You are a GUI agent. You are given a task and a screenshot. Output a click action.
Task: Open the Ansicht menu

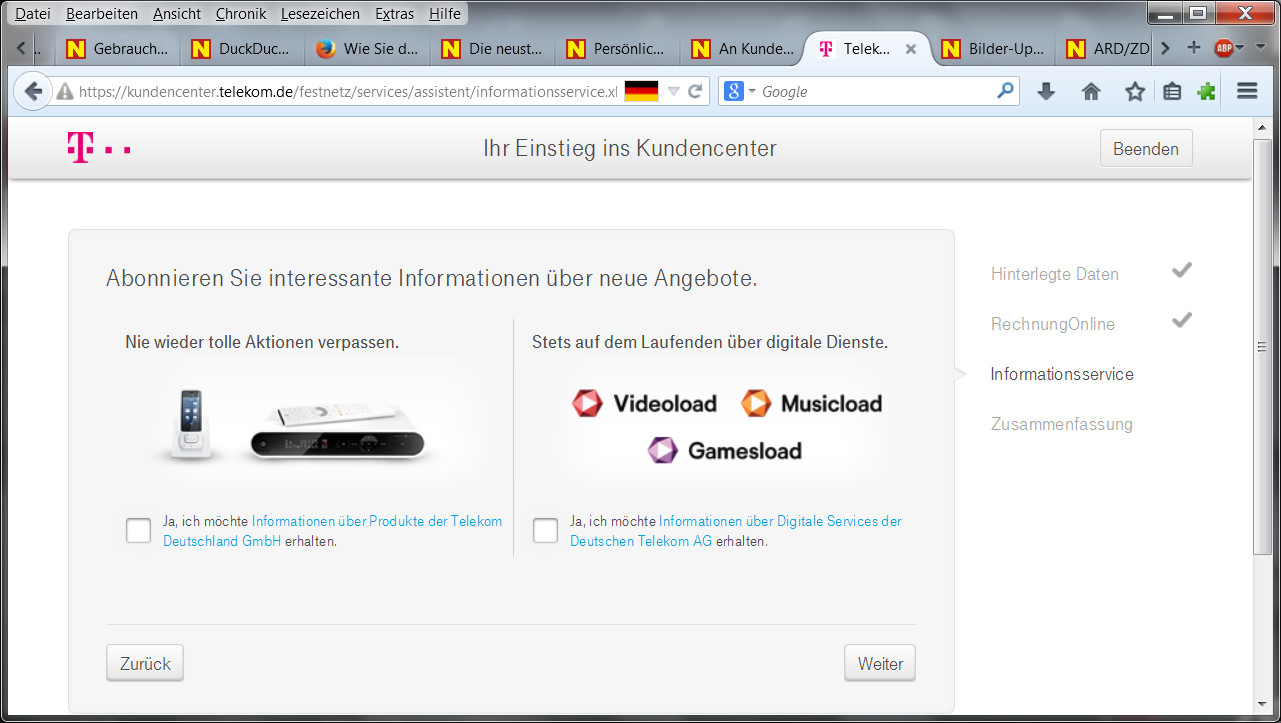tap(177, 14)
